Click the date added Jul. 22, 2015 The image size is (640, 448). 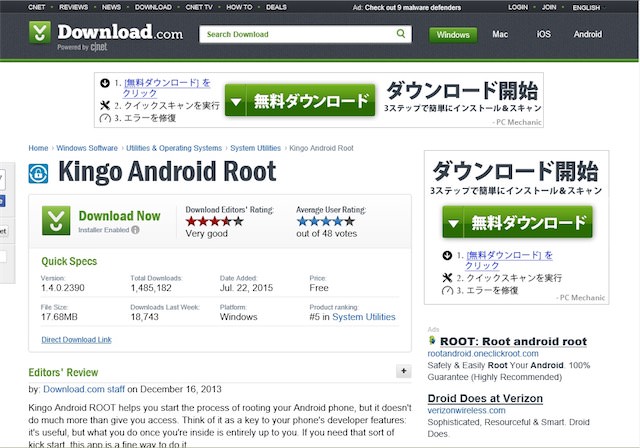247,288
